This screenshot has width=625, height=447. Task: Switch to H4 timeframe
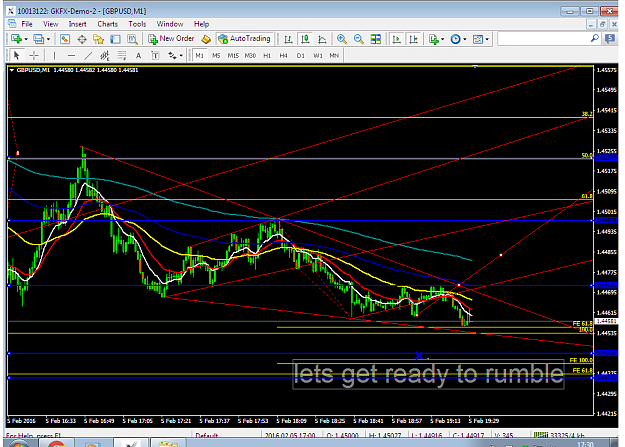(x=283, y=55)
